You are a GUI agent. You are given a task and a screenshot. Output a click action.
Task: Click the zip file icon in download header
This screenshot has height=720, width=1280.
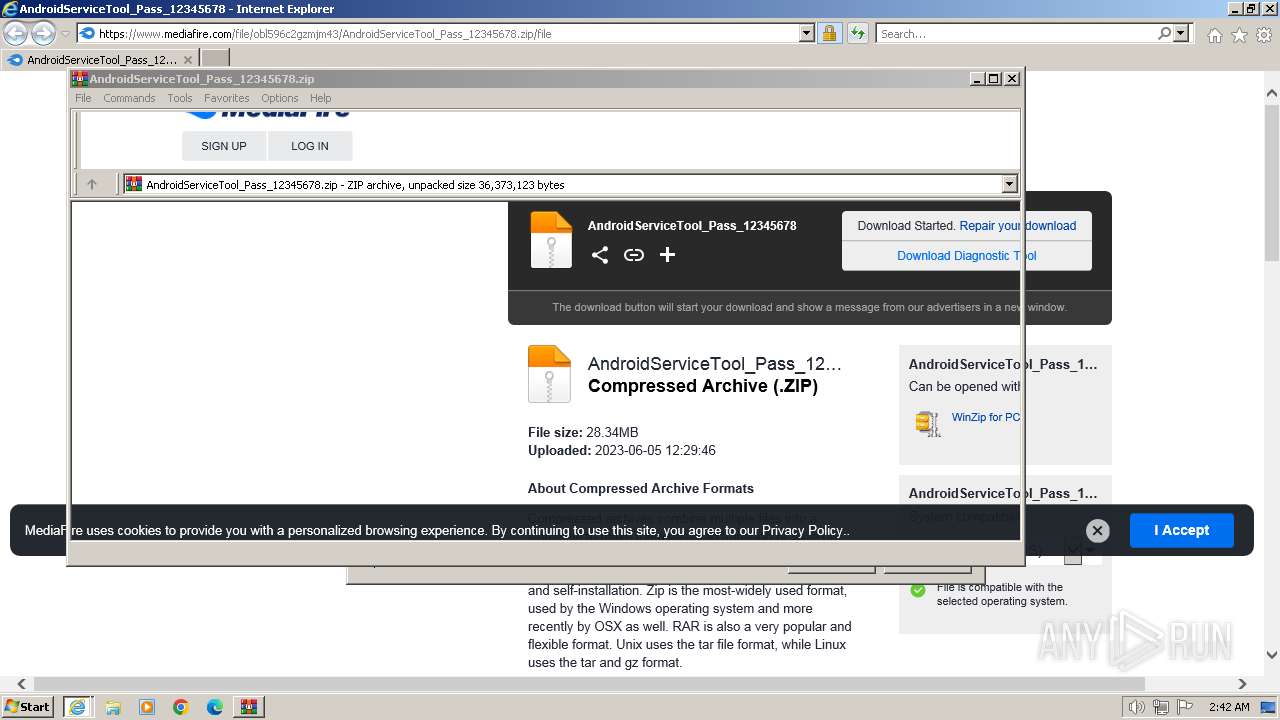coord(551,240)
